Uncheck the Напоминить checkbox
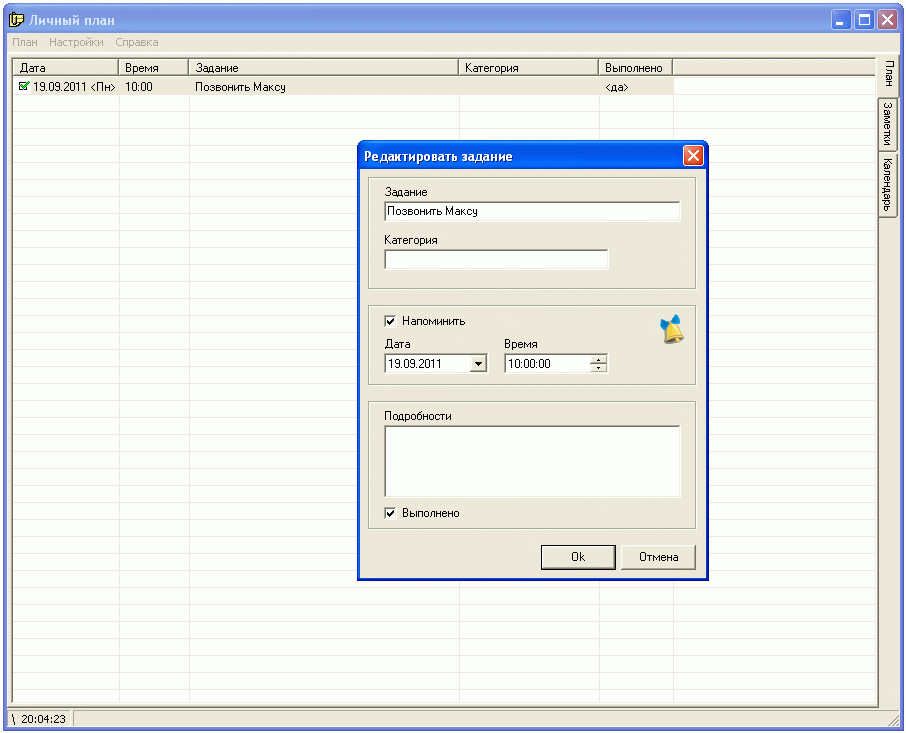The width and height of the screenshot is (906, 733). 390,321
